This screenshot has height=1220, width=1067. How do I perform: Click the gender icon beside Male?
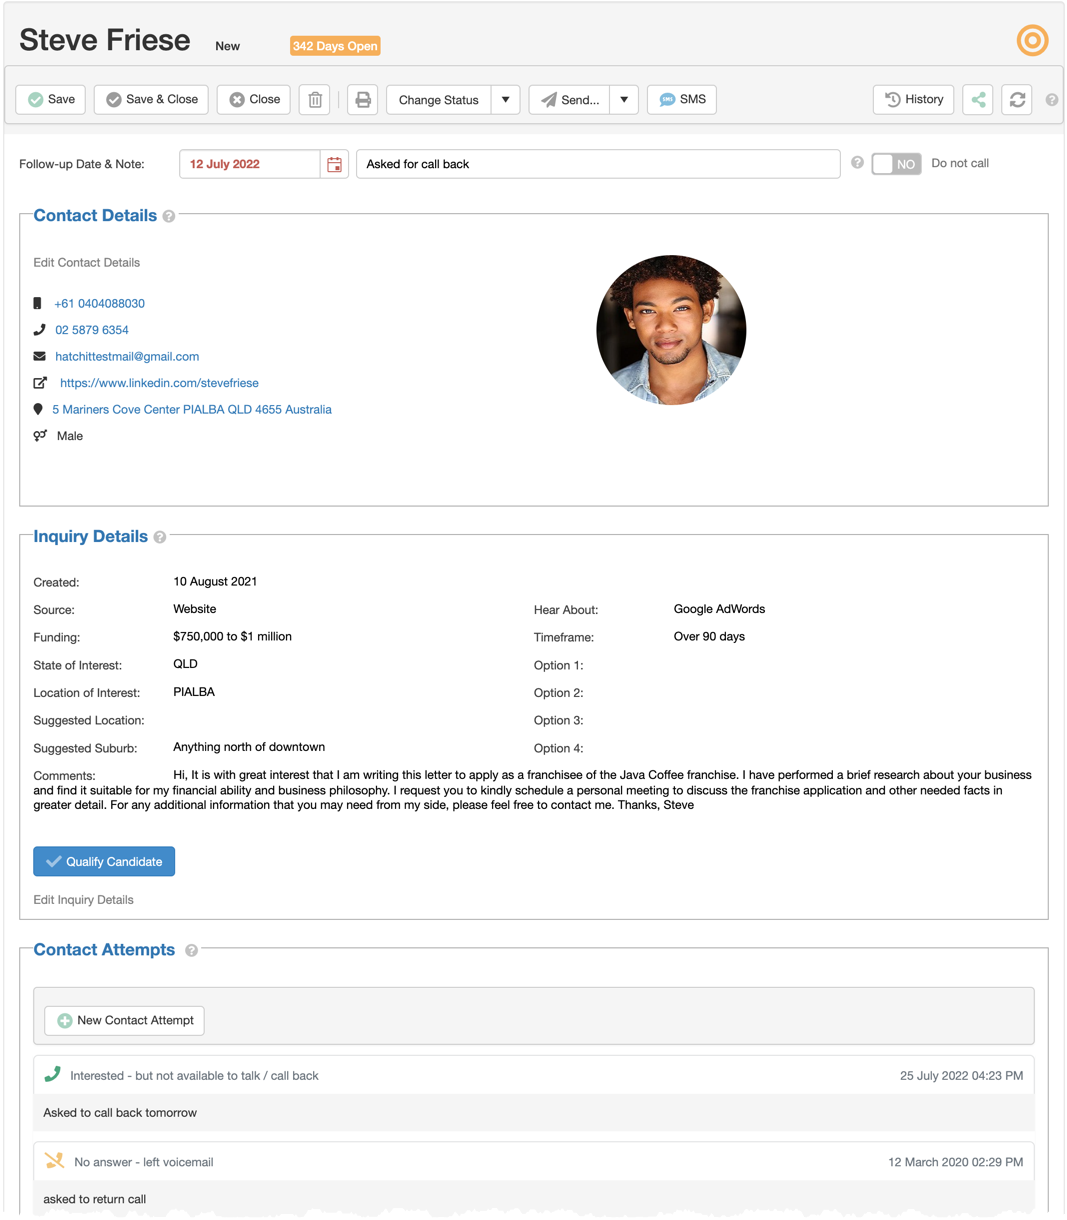pyautogui.click(x=40, y=436)
